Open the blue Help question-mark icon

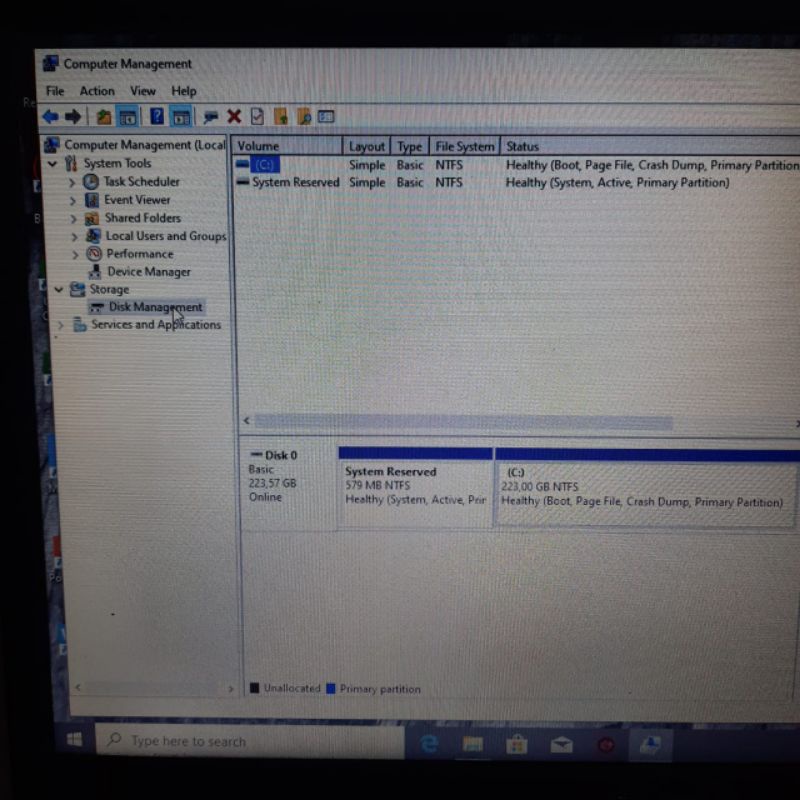(157, 116)
